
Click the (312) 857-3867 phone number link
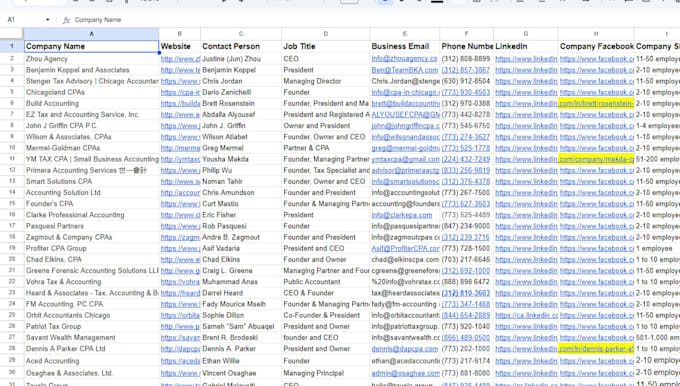(466, 70)
